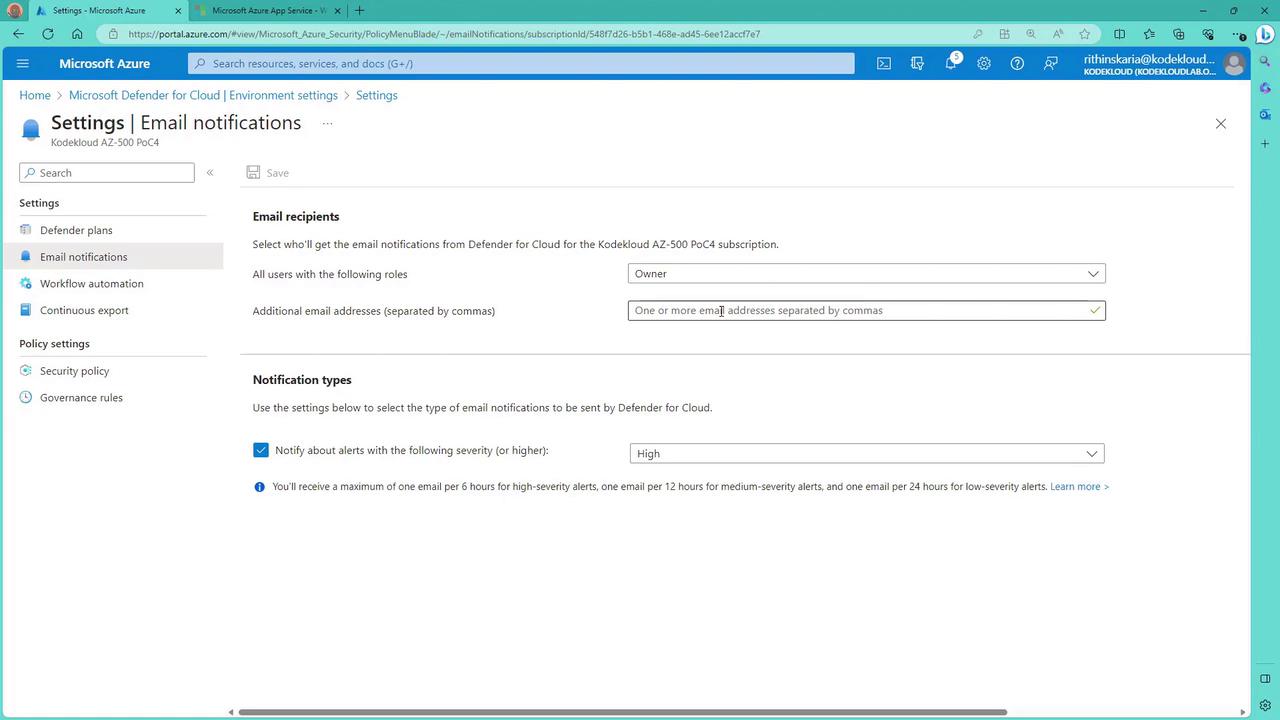
Task: Open the Feedback icon in header
Action: tap(1051, 64)
